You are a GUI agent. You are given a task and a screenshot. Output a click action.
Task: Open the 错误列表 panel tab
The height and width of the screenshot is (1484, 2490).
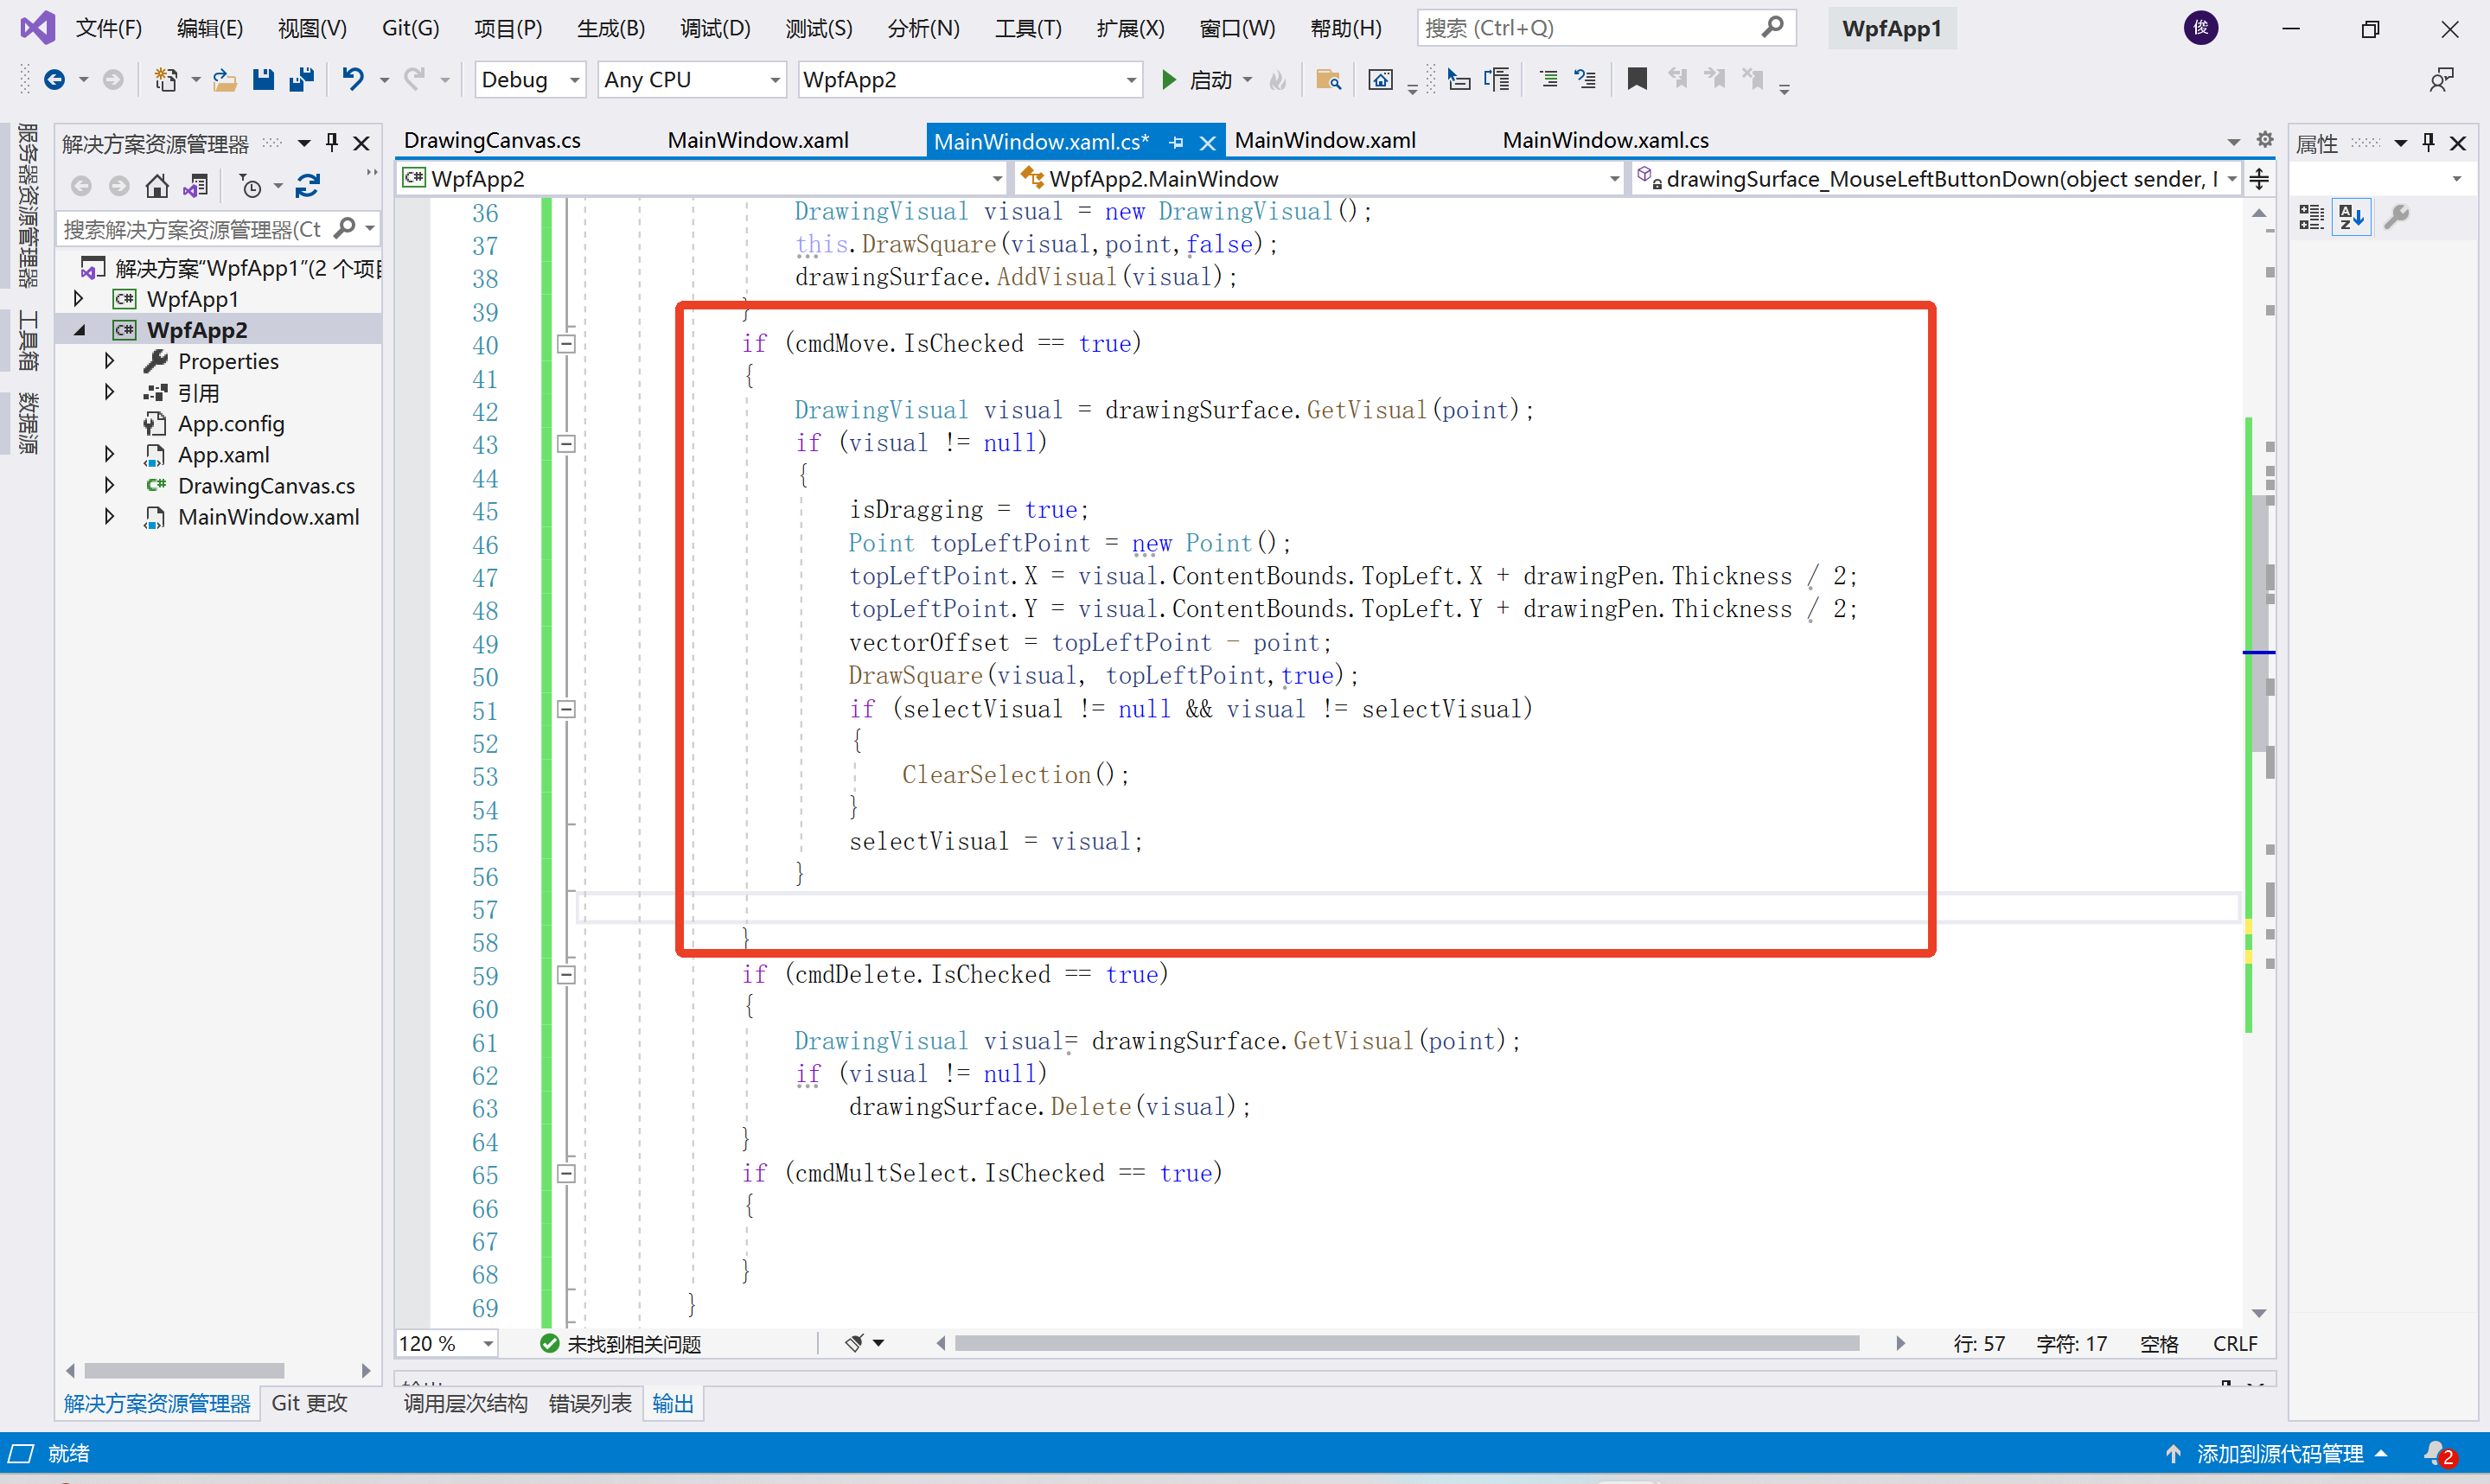tap(590, 1403)
